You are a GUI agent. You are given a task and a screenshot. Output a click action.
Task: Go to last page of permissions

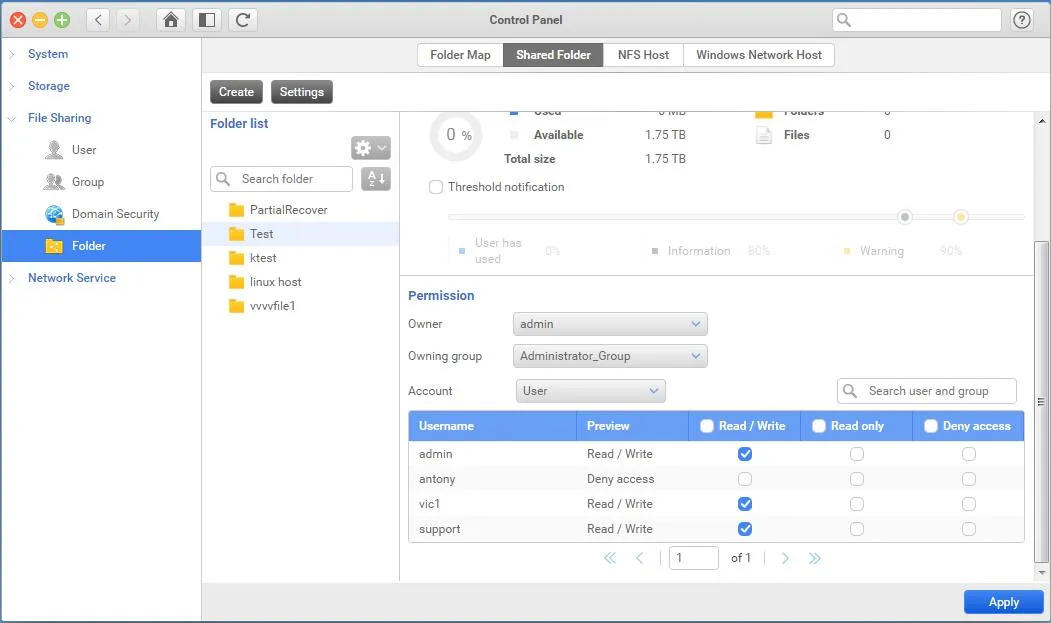point(814,558)
